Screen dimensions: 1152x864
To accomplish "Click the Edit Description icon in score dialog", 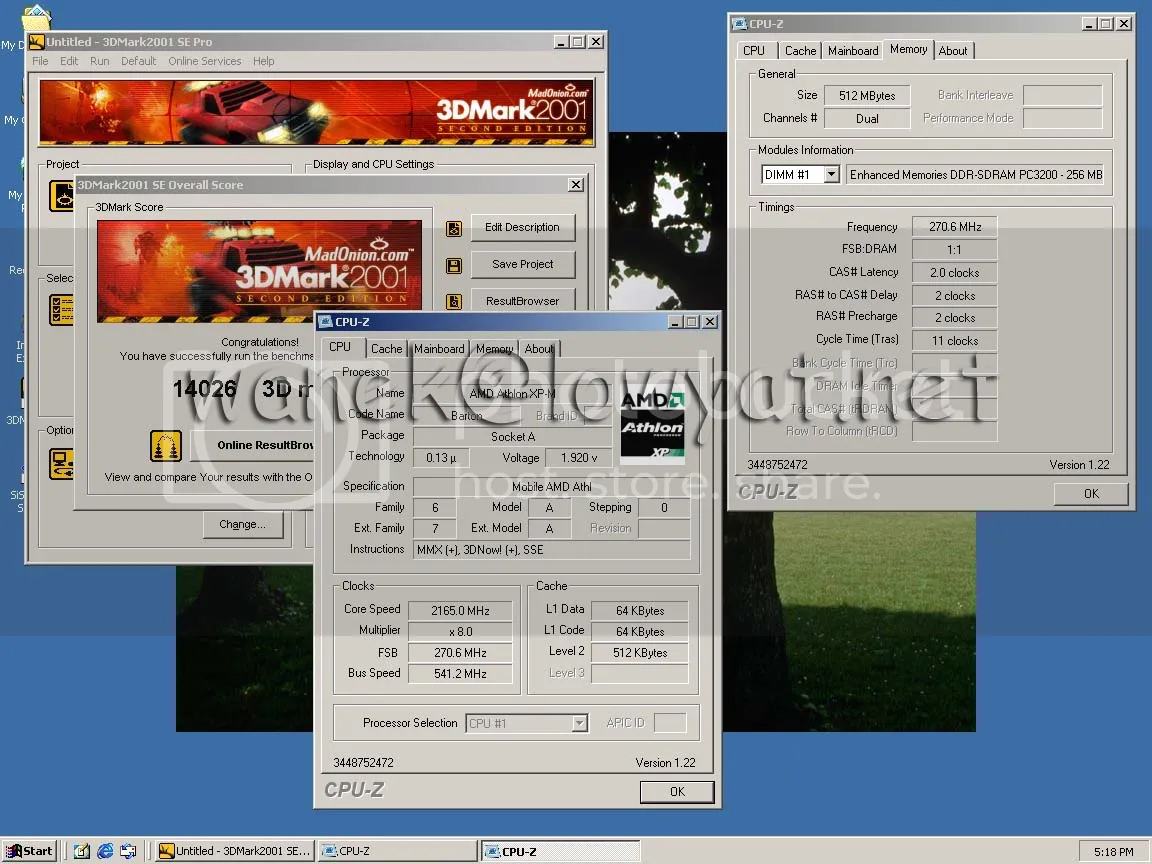I will 454,228.
